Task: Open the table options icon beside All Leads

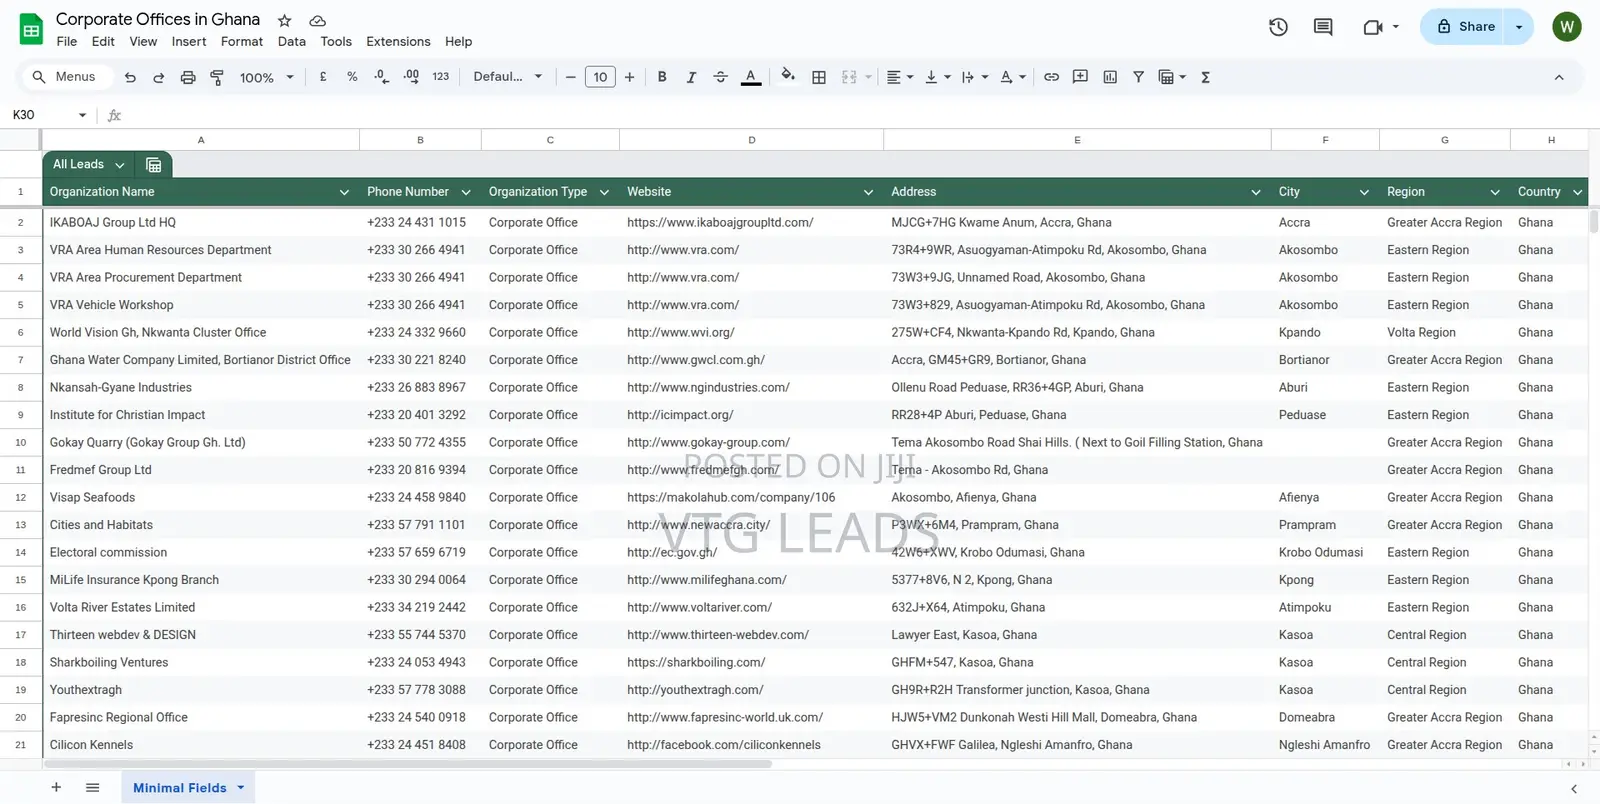Action: point(154,165)
